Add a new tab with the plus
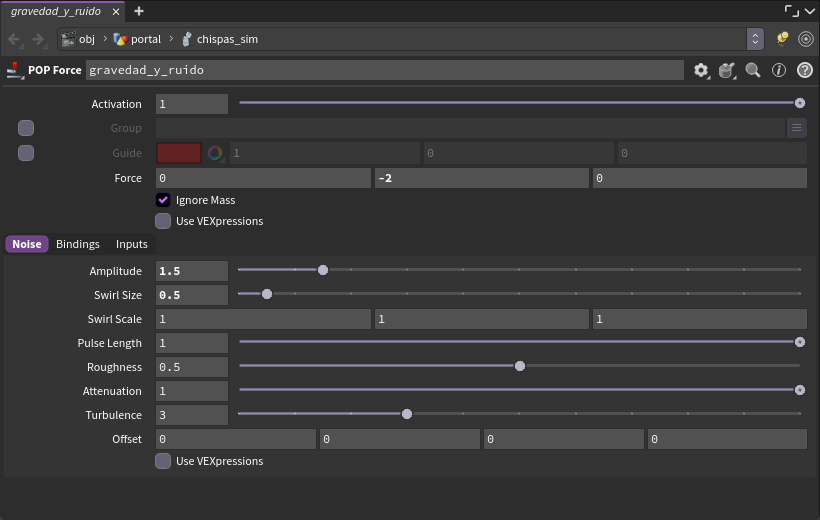Image resolution: width=820 pixels, height=520 pixels. 139,11
